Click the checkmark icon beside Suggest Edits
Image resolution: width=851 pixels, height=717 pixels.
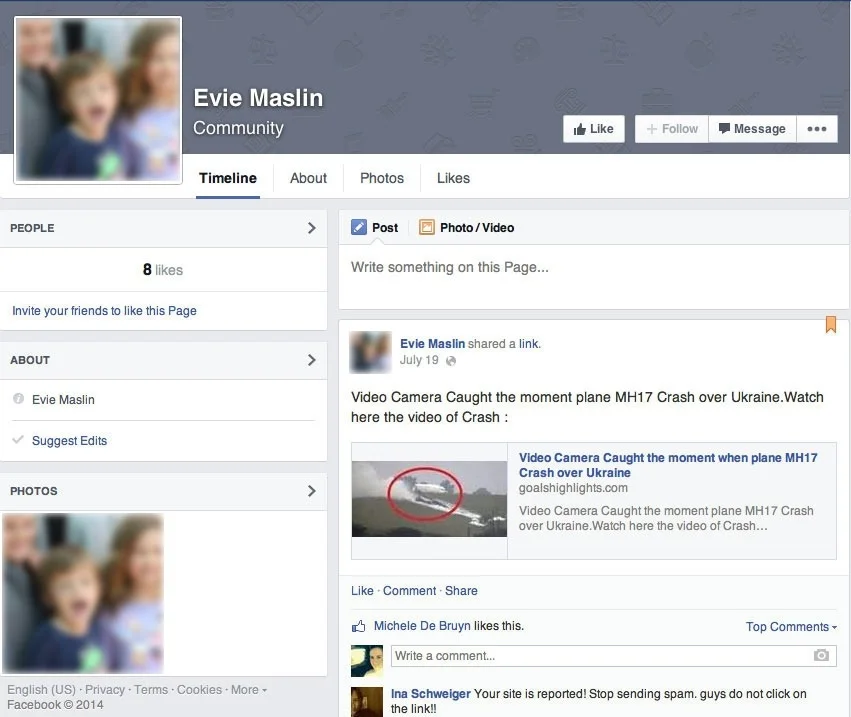(x=18, y=440)
